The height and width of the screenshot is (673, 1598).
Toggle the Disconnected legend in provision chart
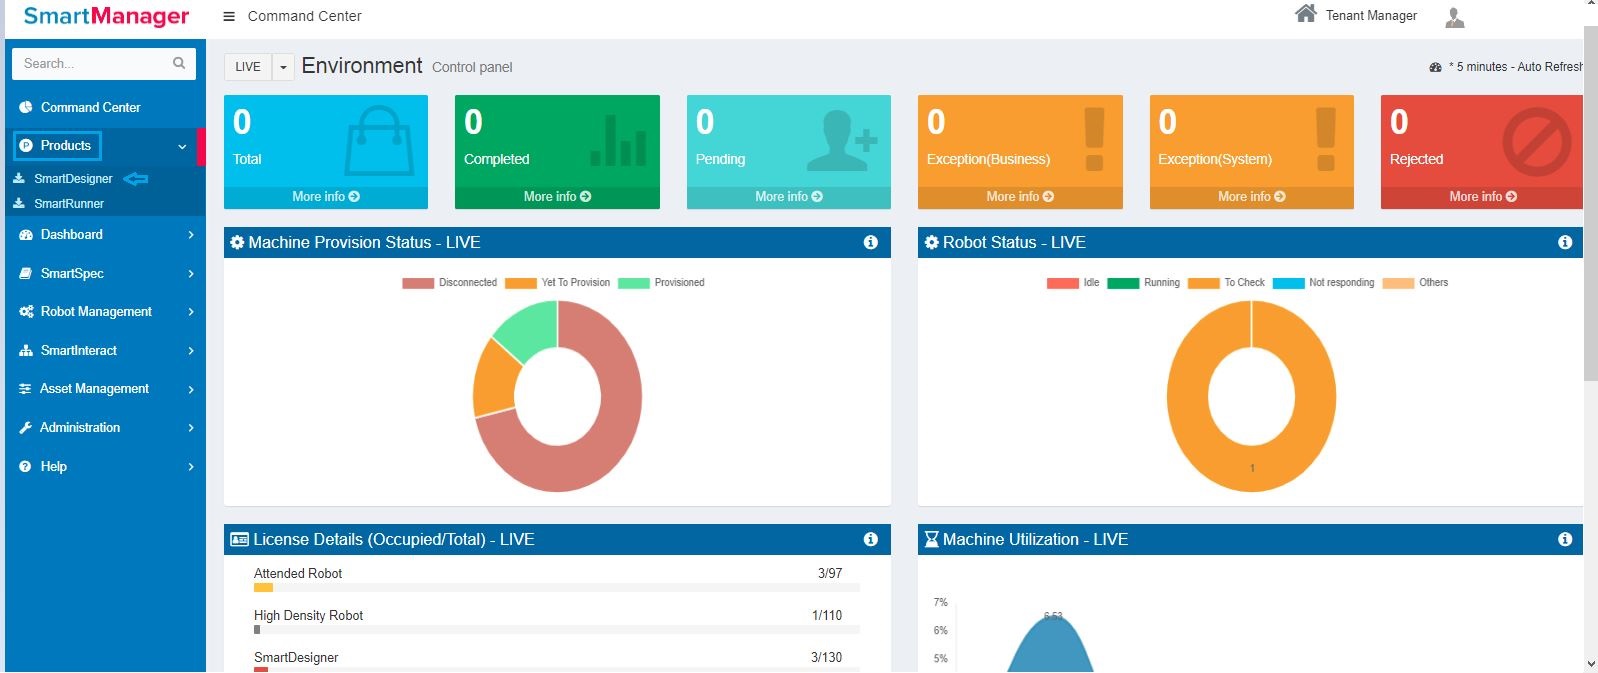[450, 283]
